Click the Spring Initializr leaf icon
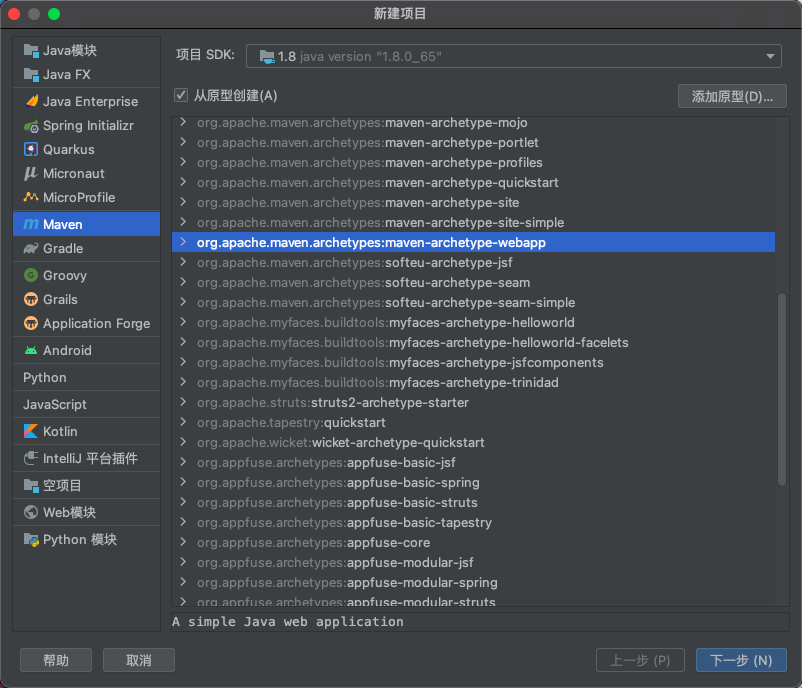This screenshot has width=802, height=688. point(31,125)
